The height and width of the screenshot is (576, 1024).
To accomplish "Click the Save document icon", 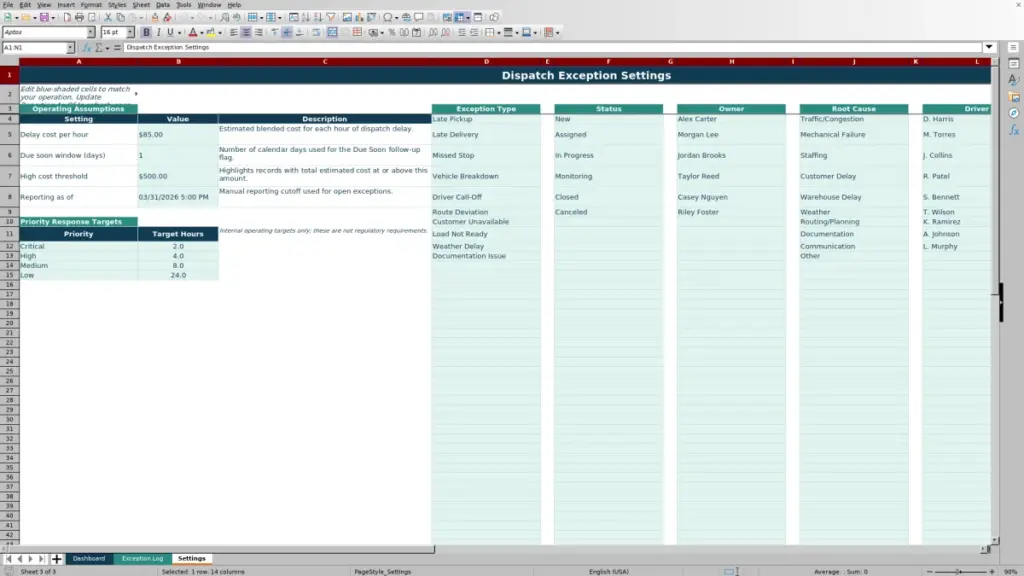I will pyautogui.click(x=44, y=17).
